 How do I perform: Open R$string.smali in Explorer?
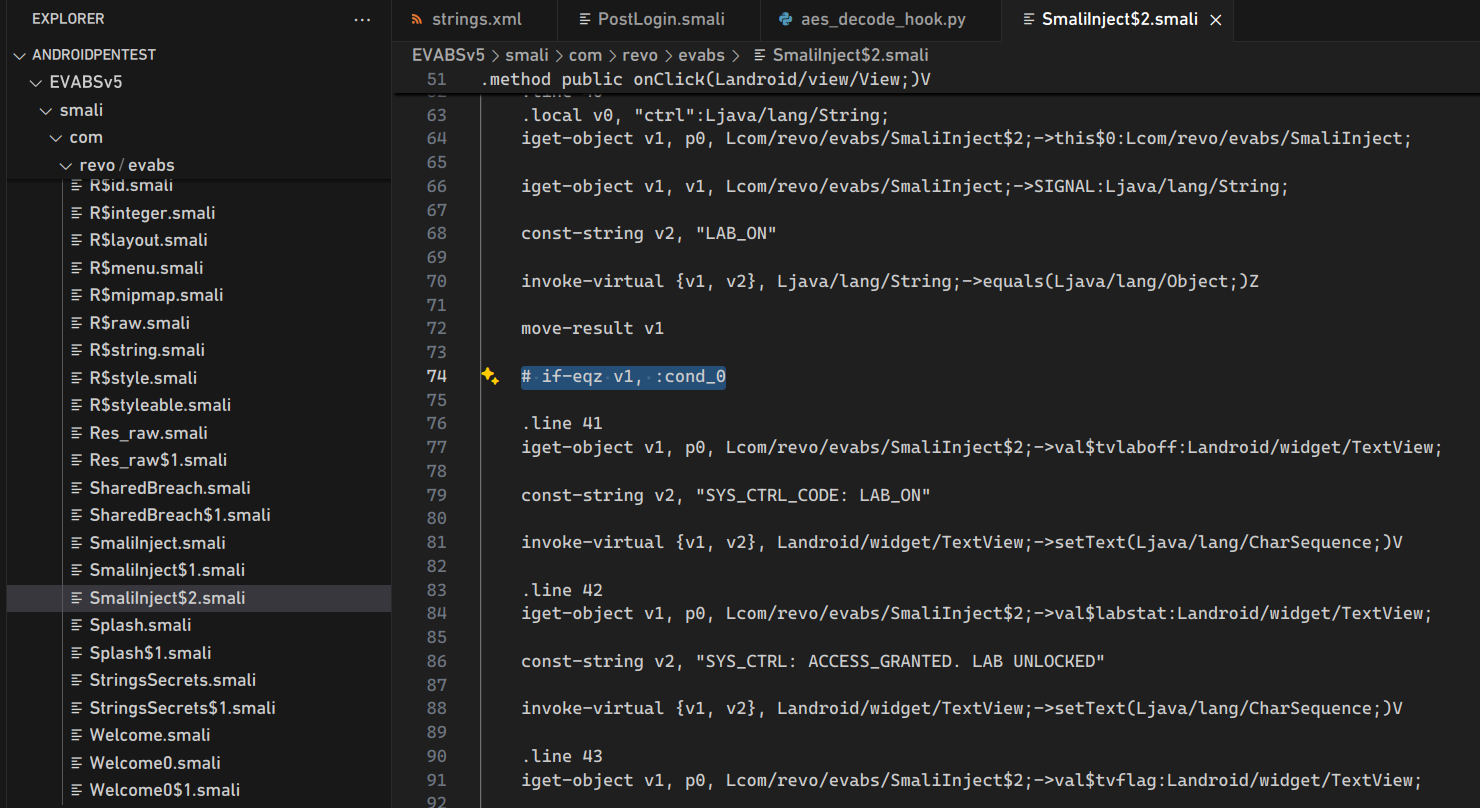pos(147,350)
